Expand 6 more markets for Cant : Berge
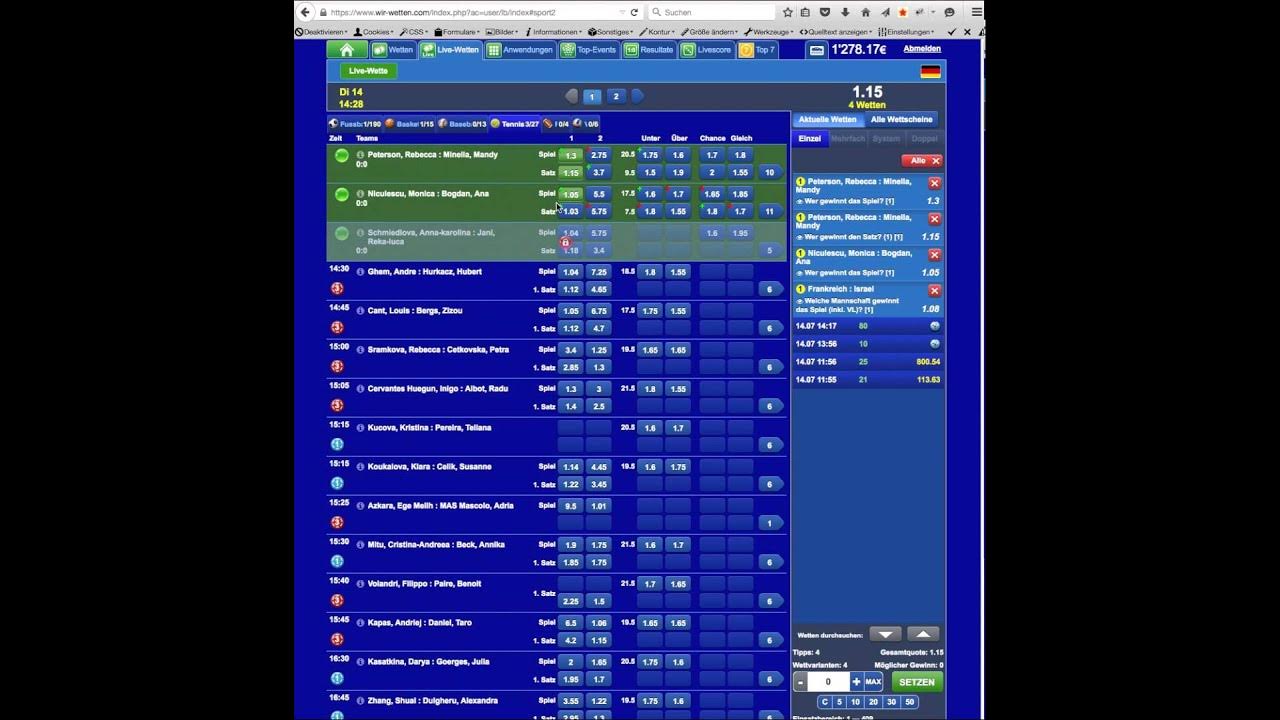Image resolution: width=1280 pixels, height=720 pixels. [770, 328]
